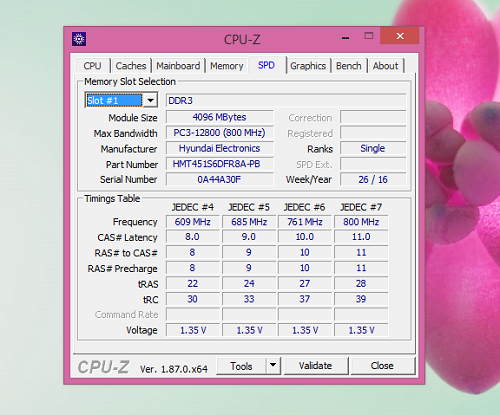Screen dimensions: 500x415
Task: Click tRC value 37
Action: click(305, 299)
